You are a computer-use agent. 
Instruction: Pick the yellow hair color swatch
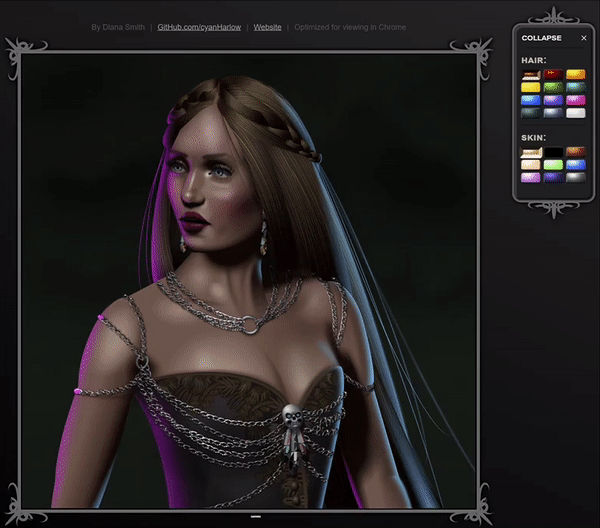531,87
